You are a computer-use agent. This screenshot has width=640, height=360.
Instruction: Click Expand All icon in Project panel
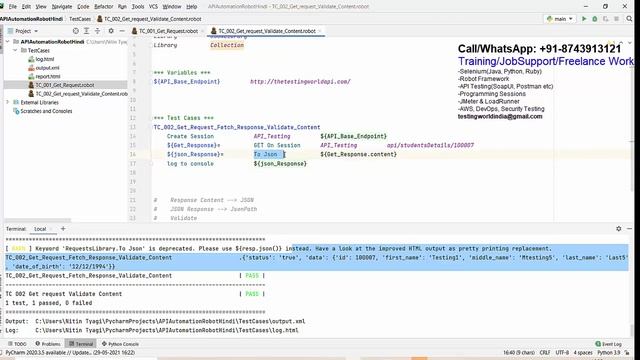pos(87,31)
